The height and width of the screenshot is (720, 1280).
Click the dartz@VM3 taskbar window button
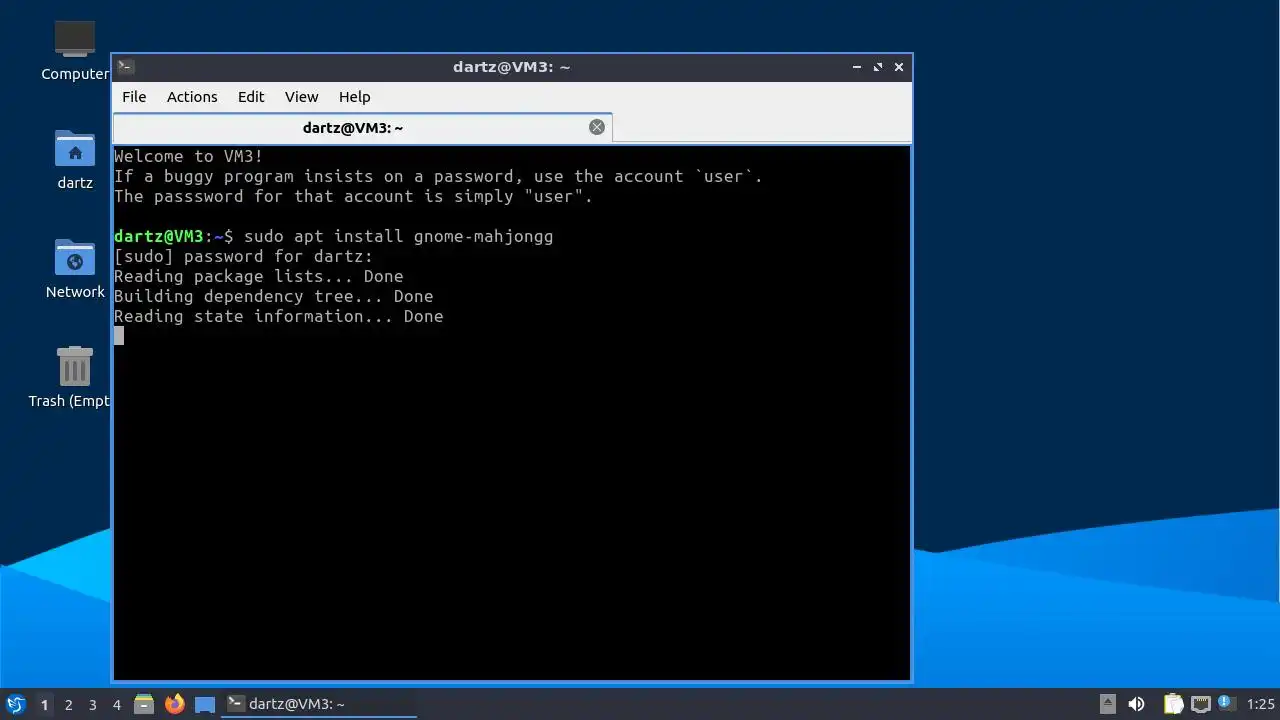[x=319, y=704]
